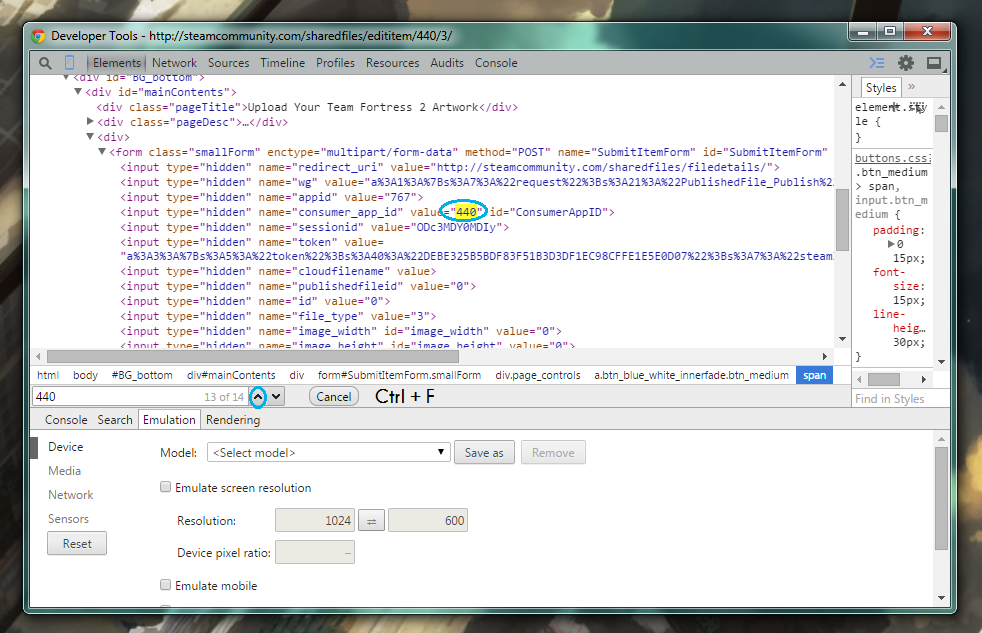This screenshot has height=633, width=982.
Task: Select the sessionid hidden input line
Action: [314, 227]
